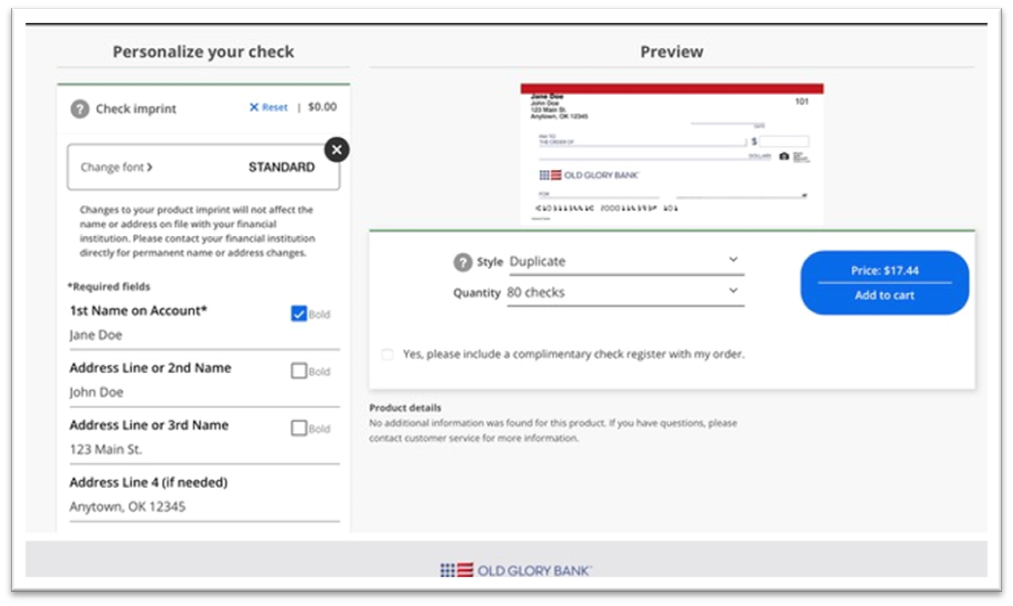The width and height of the screenshot is (1013, 606).
Task: Check the complimentary check register option
Action: [387, 353]
